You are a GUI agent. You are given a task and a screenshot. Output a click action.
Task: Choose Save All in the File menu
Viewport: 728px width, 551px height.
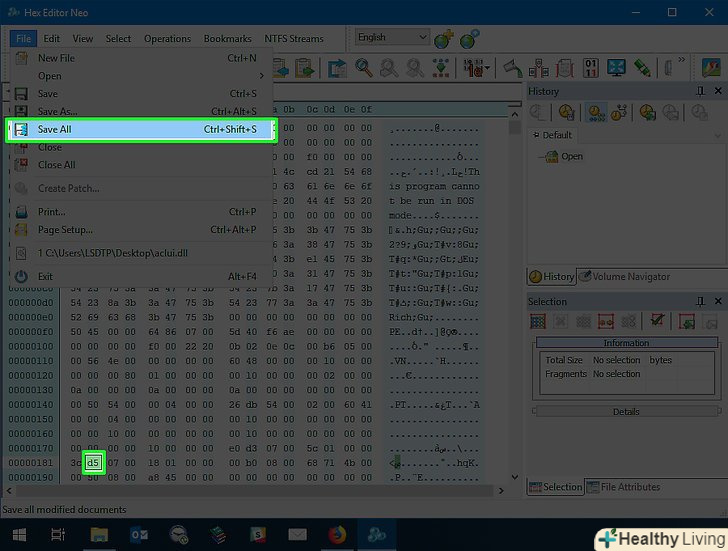[141, 130]
